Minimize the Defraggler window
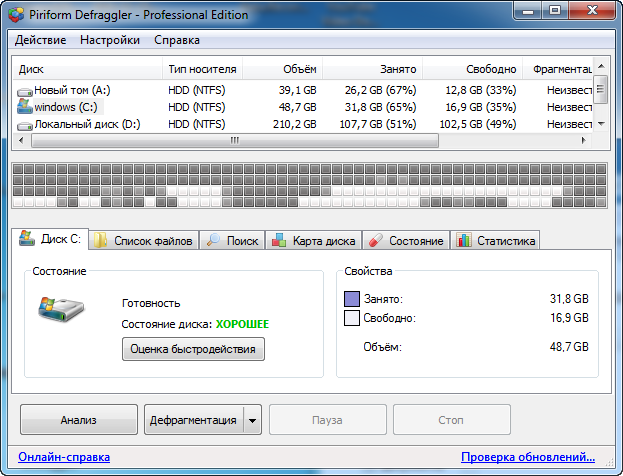The height and width of the screenshot is (476, 623). coord(528,11)
